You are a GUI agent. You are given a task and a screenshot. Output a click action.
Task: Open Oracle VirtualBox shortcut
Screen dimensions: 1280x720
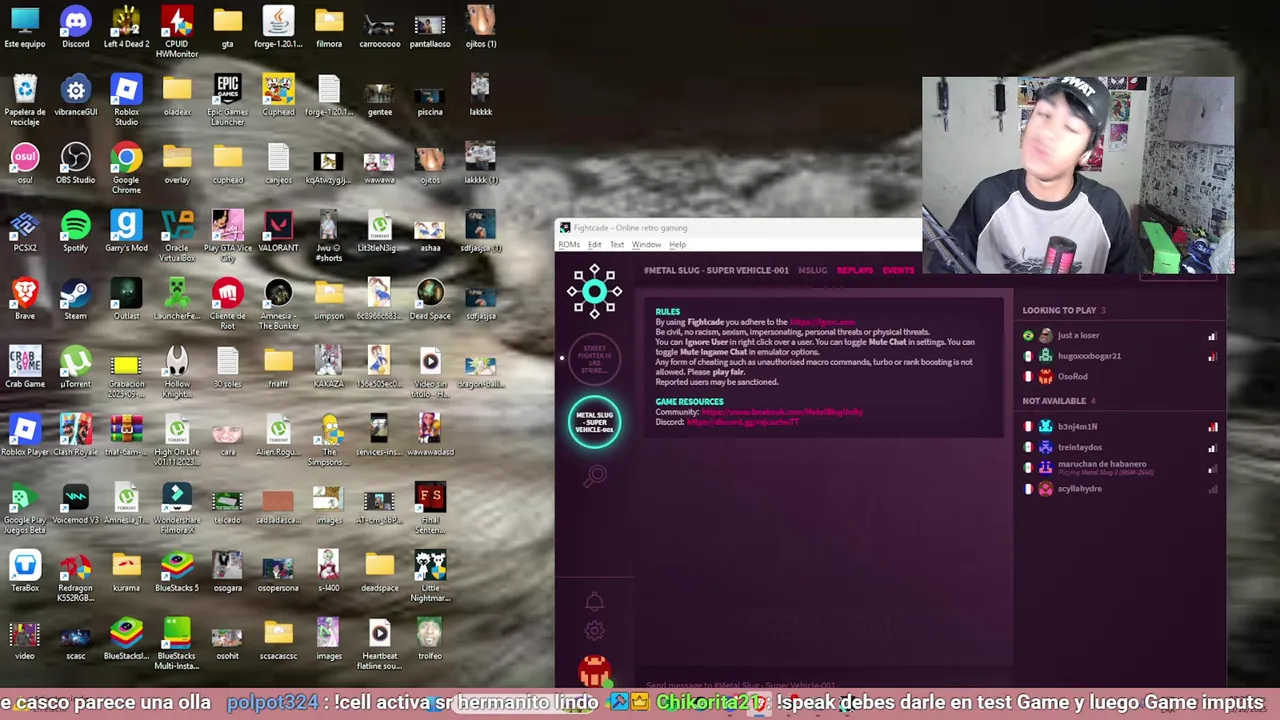coord(177,236)
